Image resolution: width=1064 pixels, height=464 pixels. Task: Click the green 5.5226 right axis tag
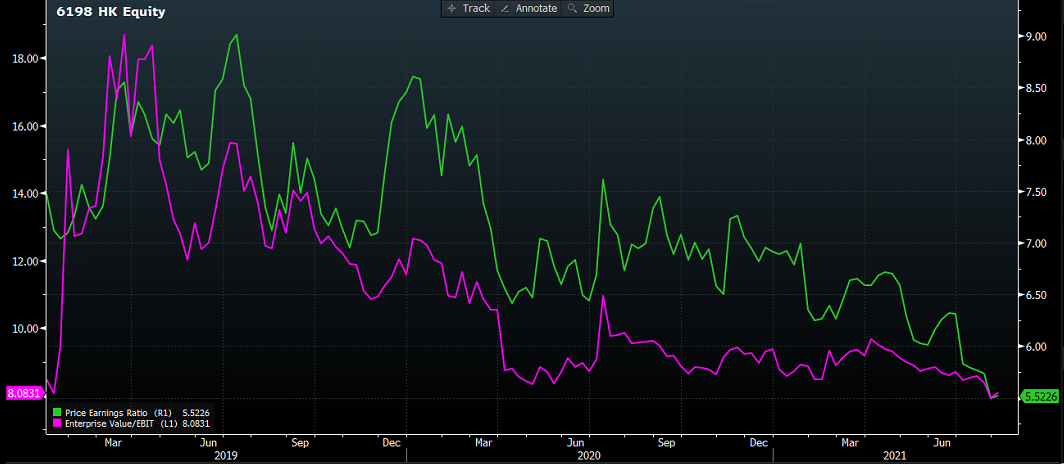click(x=1040, y=397)
